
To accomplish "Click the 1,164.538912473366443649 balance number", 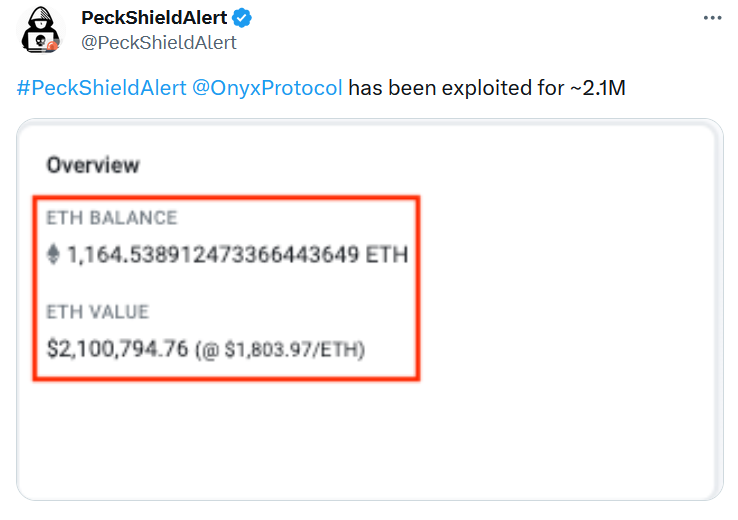I will click(x=212, y=255).
